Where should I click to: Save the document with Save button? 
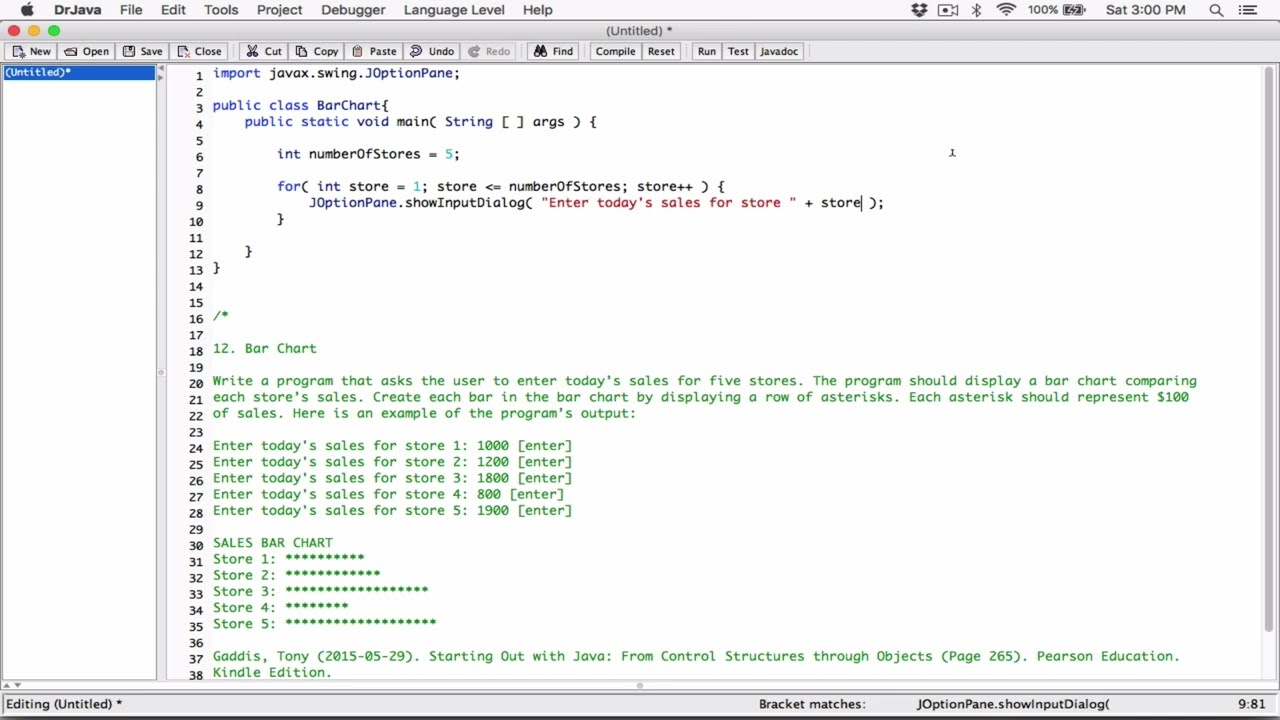click(142, 51)
